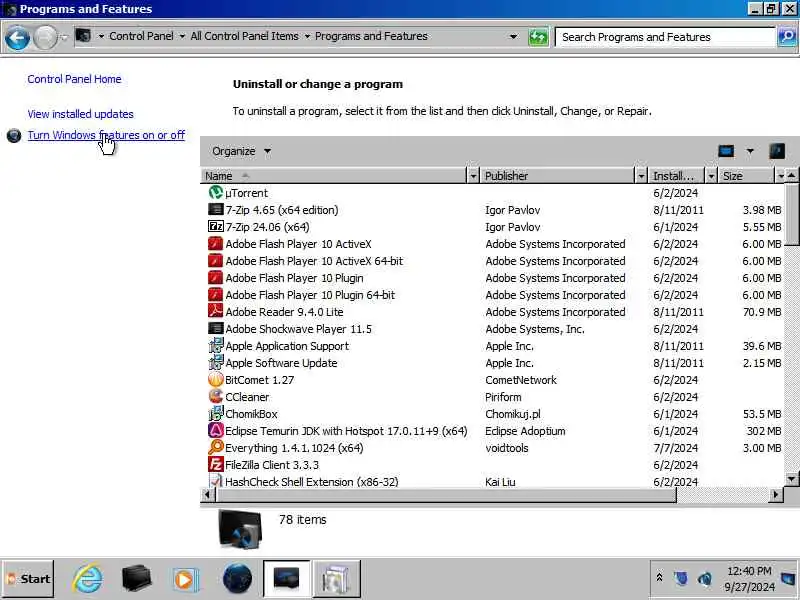Click the vertical scrollbar down arrow
The width and height of the screenshot is (800, 600).
click(791, 479)
